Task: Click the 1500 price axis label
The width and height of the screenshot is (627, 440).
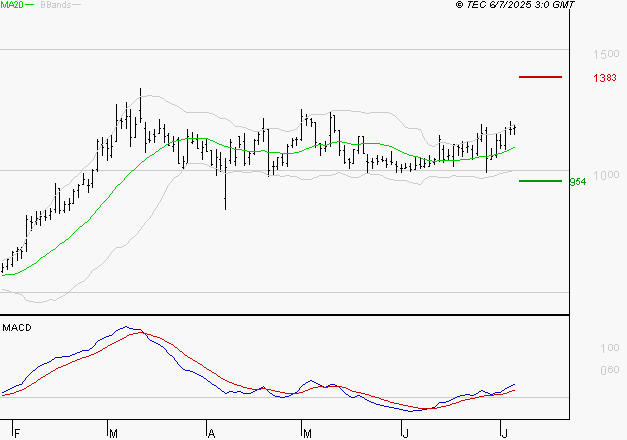Action: pyautogui.click(x=606, y=54)
